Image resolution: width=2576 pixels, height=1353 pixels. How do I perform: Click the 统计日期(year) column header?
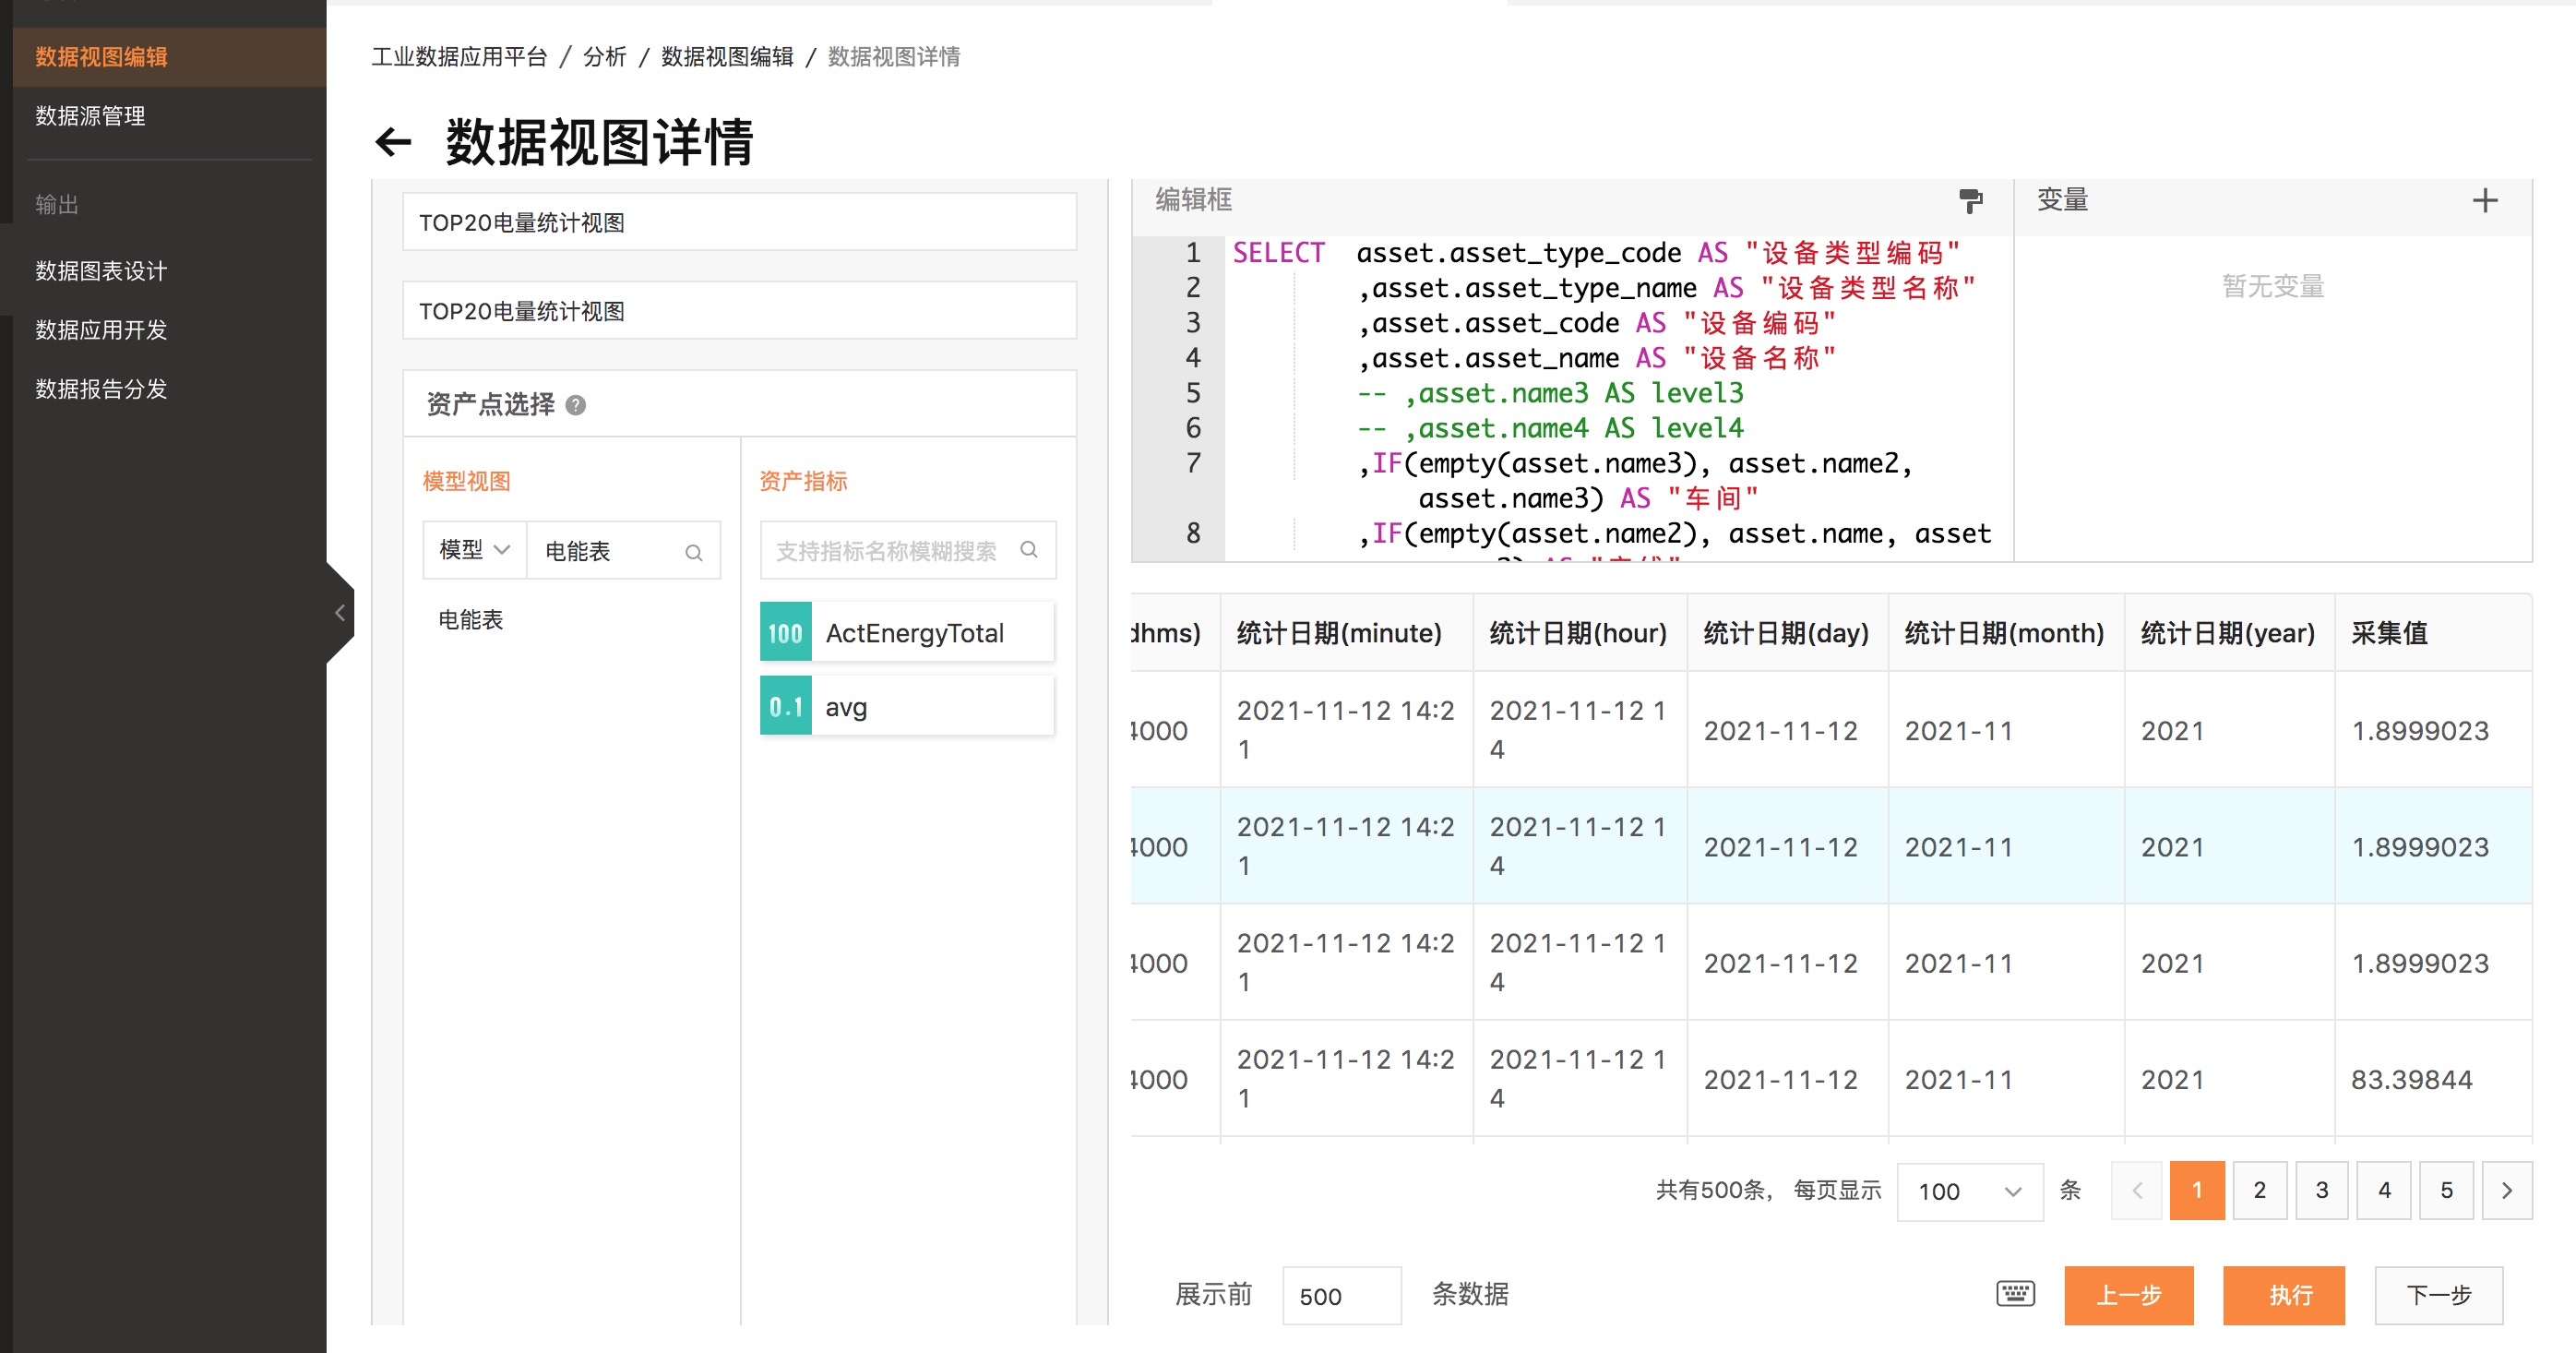click(2228, 633)
